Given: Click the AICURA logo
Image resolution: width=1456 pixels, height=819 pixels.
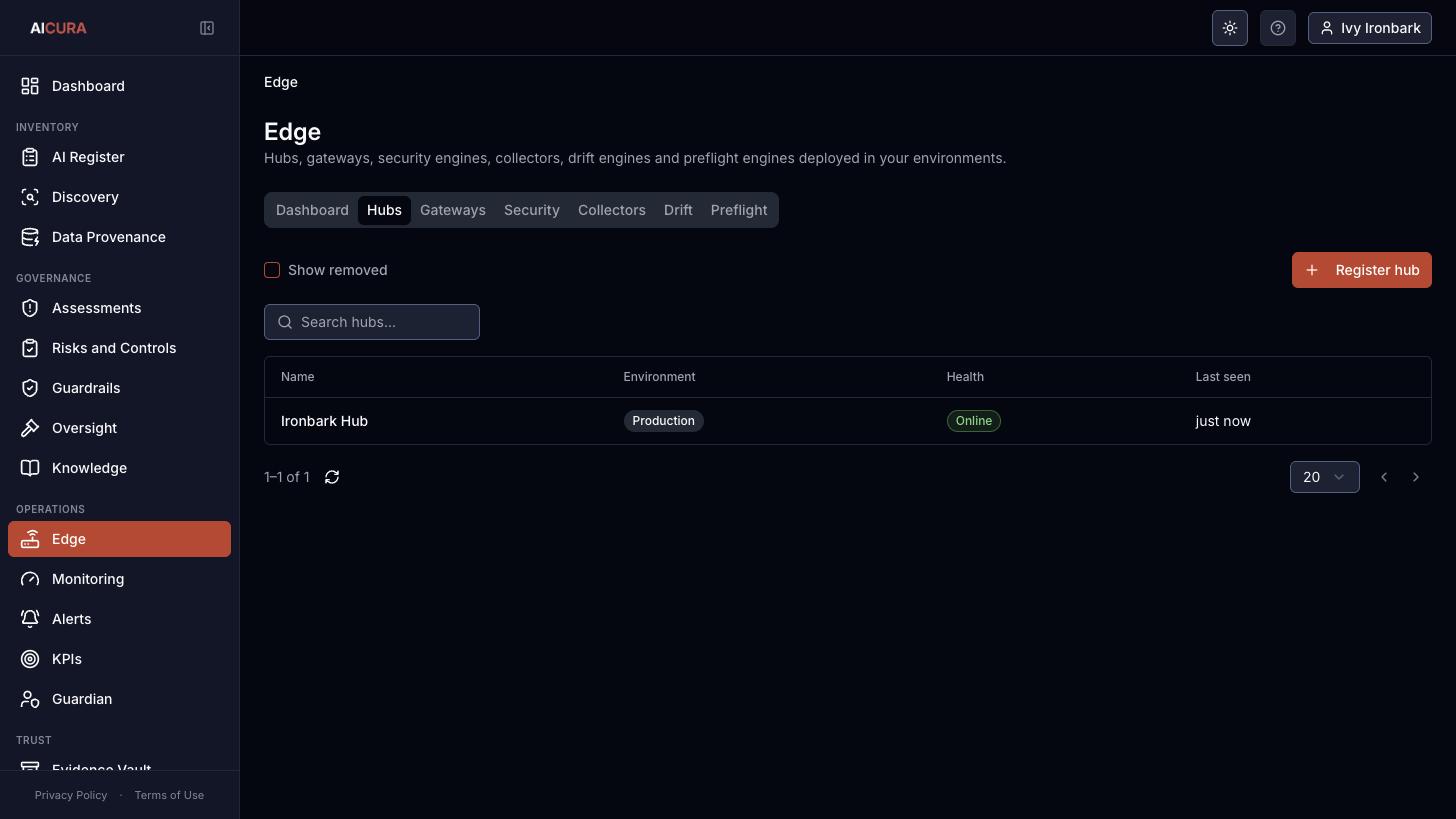Looking at the screenshot, I should point(58,28).
